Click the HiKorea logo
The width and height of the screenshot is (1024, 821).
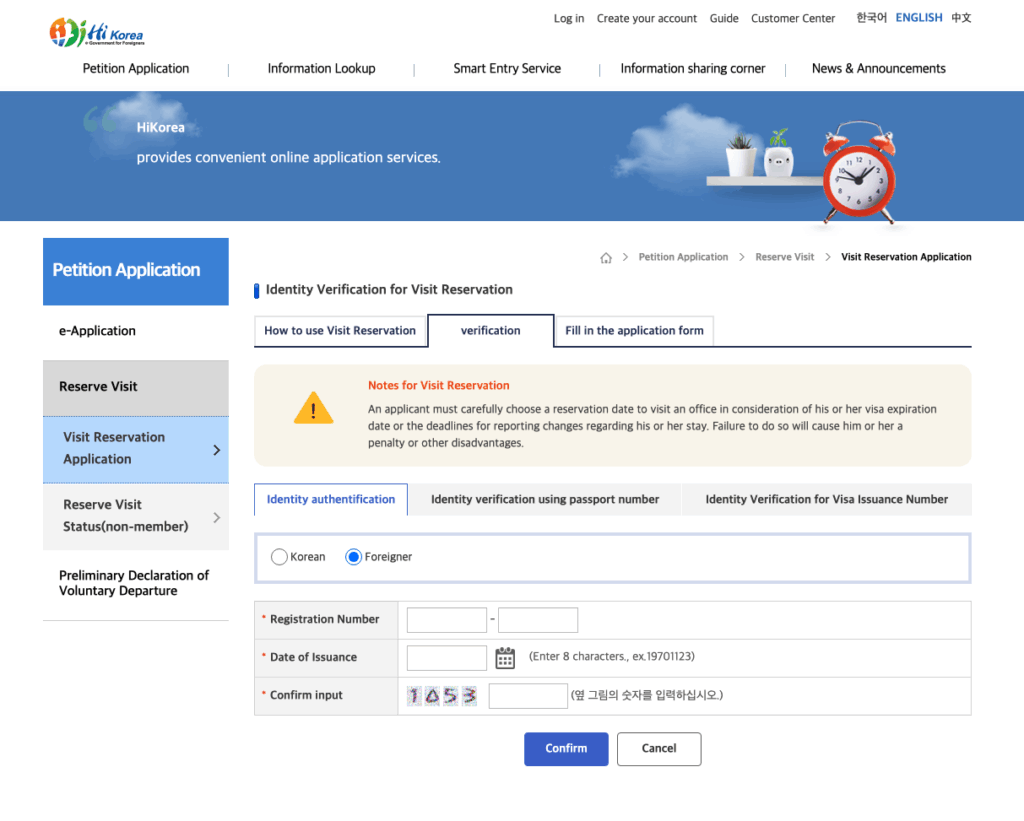pos(97,31)
